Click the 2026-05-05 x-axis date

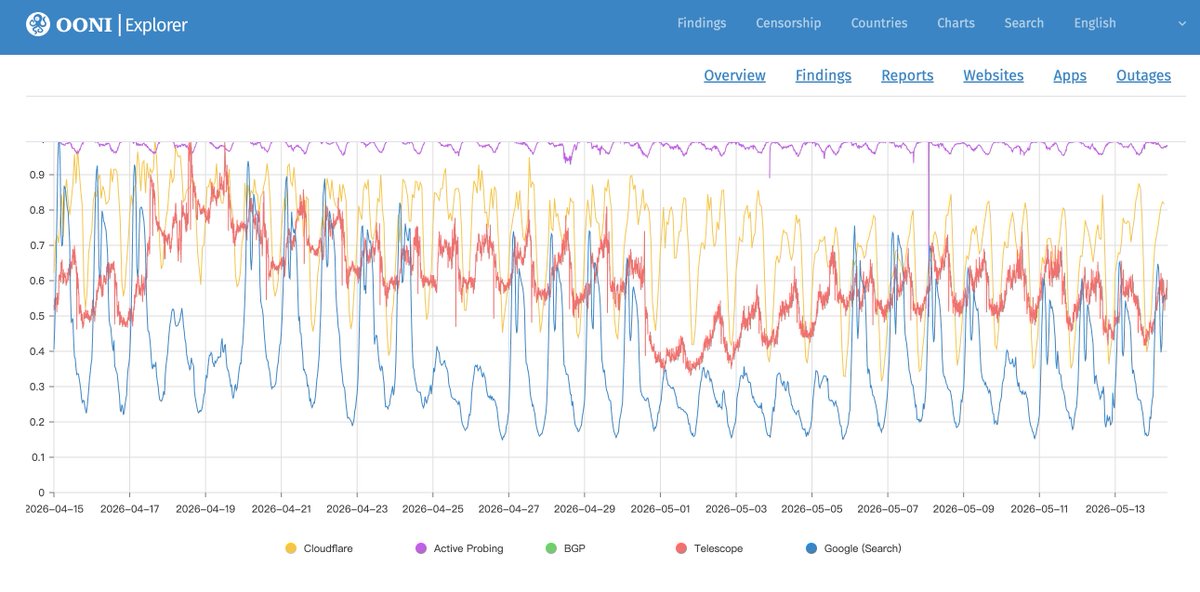(x=812, y=508)
